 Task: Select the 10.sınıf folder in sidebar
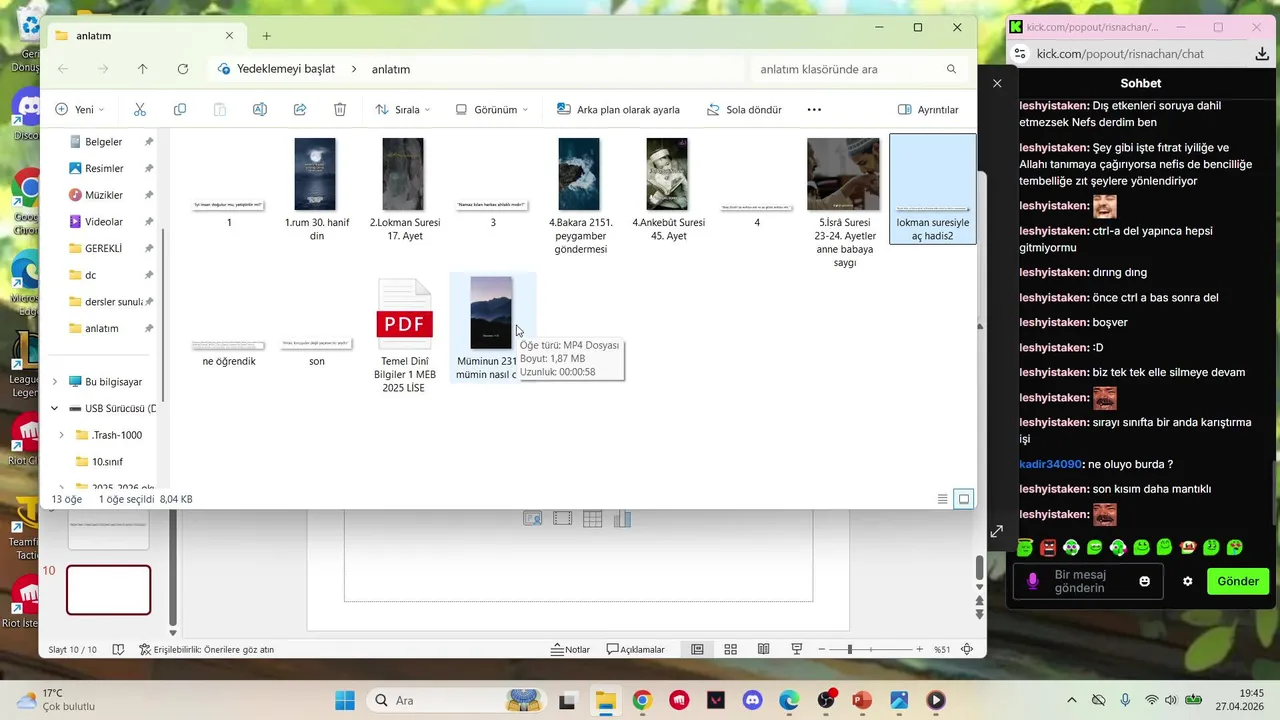pos(107,462)
